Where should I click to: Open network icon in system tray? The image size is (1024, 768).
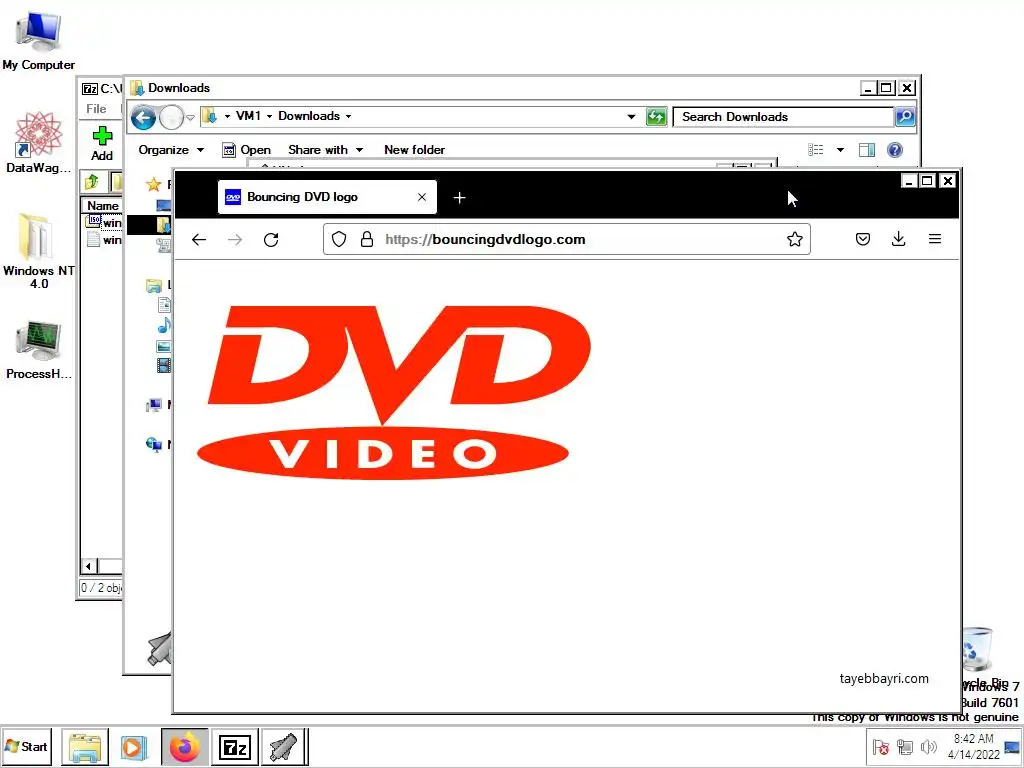coord(904,746)
